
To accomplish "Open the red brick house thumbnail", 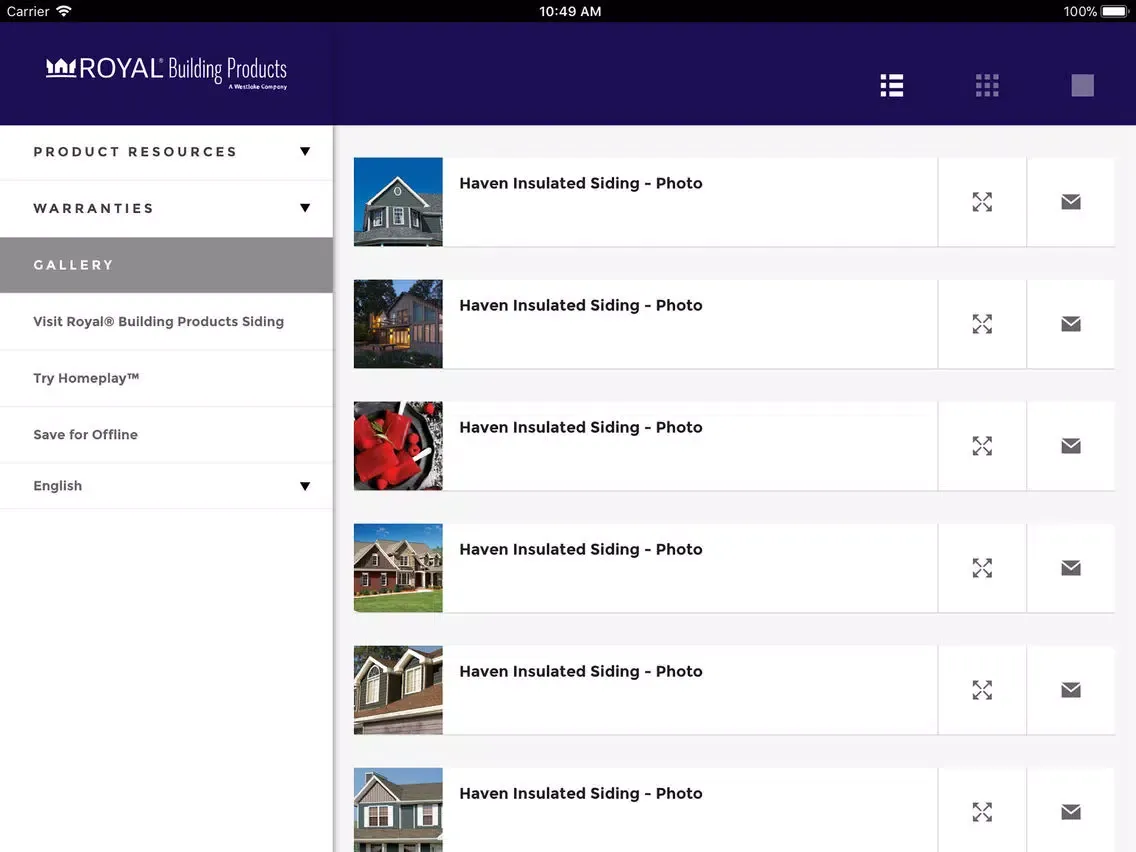I will 398,568.
